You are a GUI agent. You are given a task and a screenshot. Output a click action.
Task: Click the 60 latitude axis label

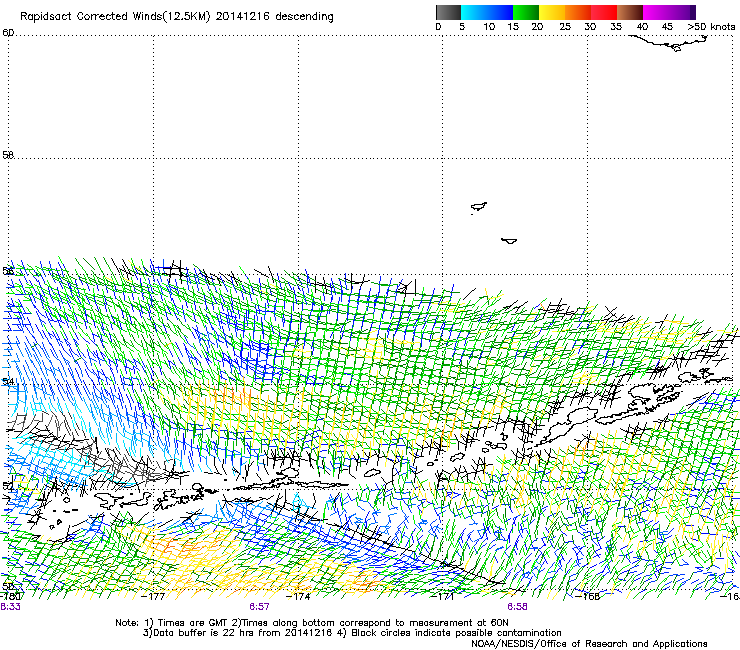pyautogui.click(x=8, y=33)
